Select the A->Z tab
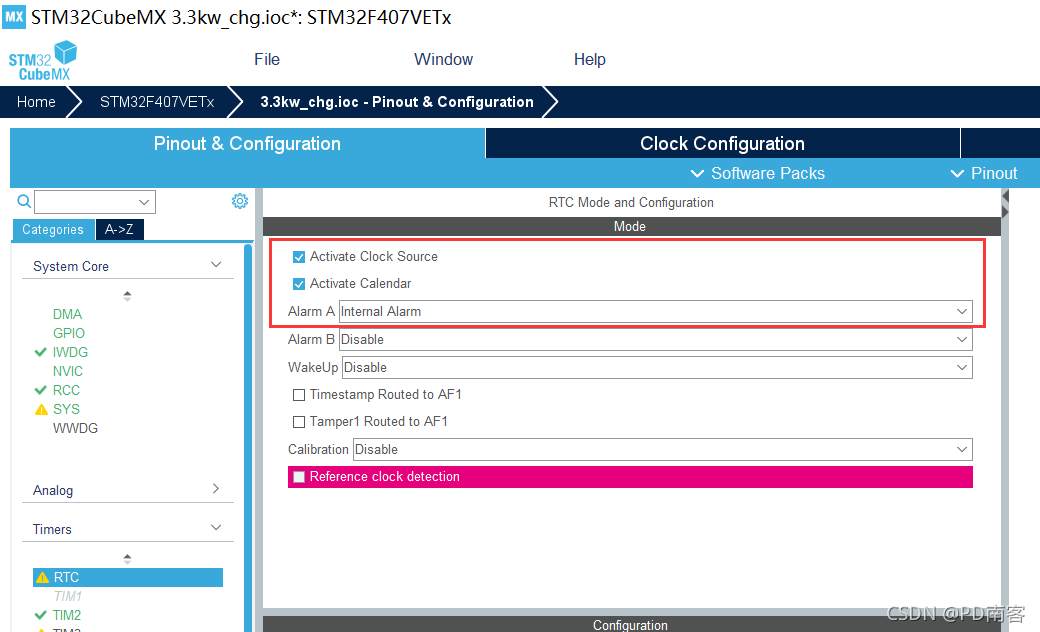1040x632 pixels. tap(119, 229)
